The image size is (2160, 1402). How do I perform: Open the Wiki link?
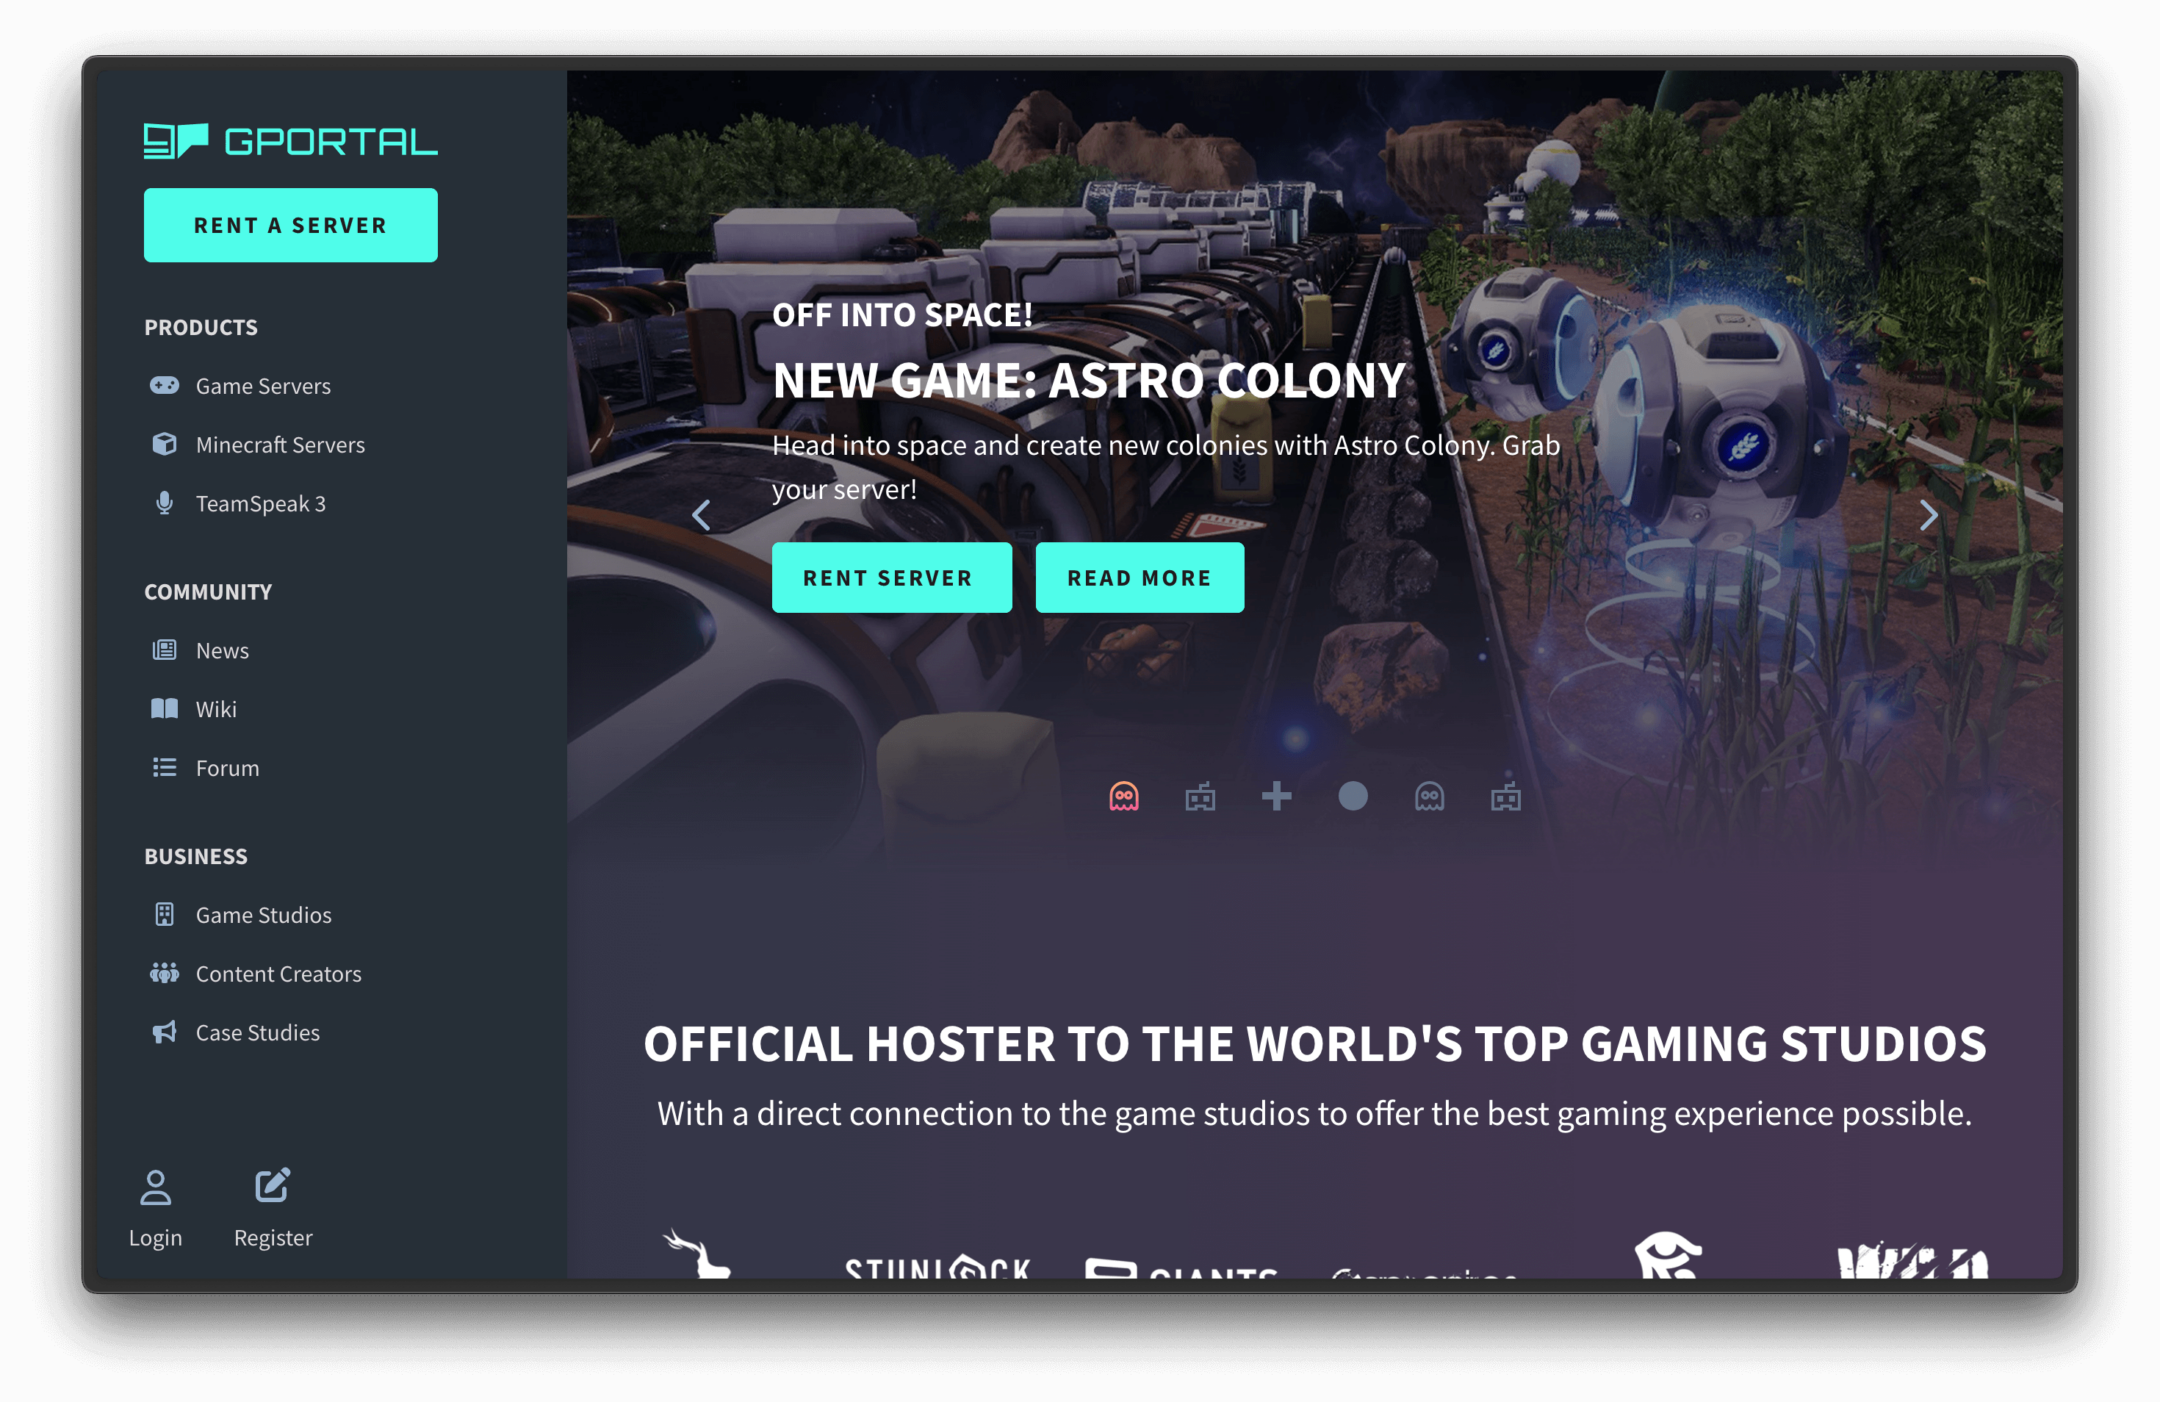pyautogui.click(x=216, y=710)
